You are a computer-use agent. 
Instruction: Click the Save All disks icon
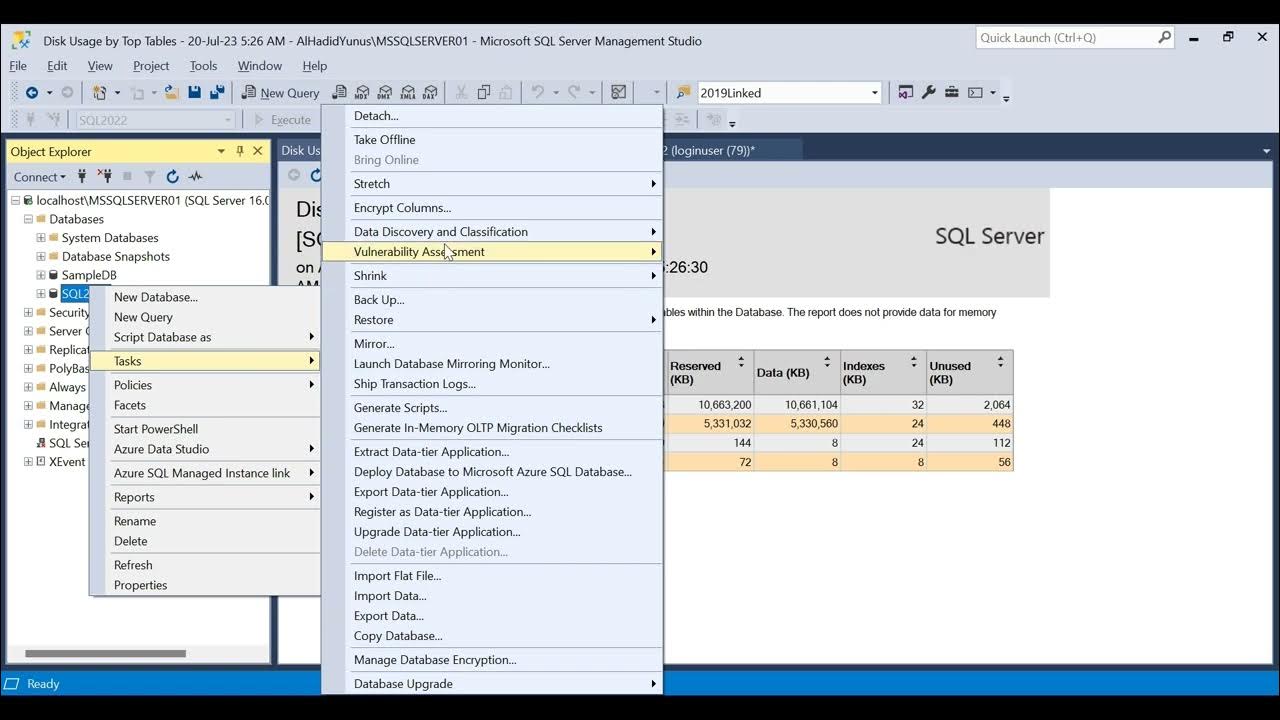pyautogui.click(x=216, y=93)
